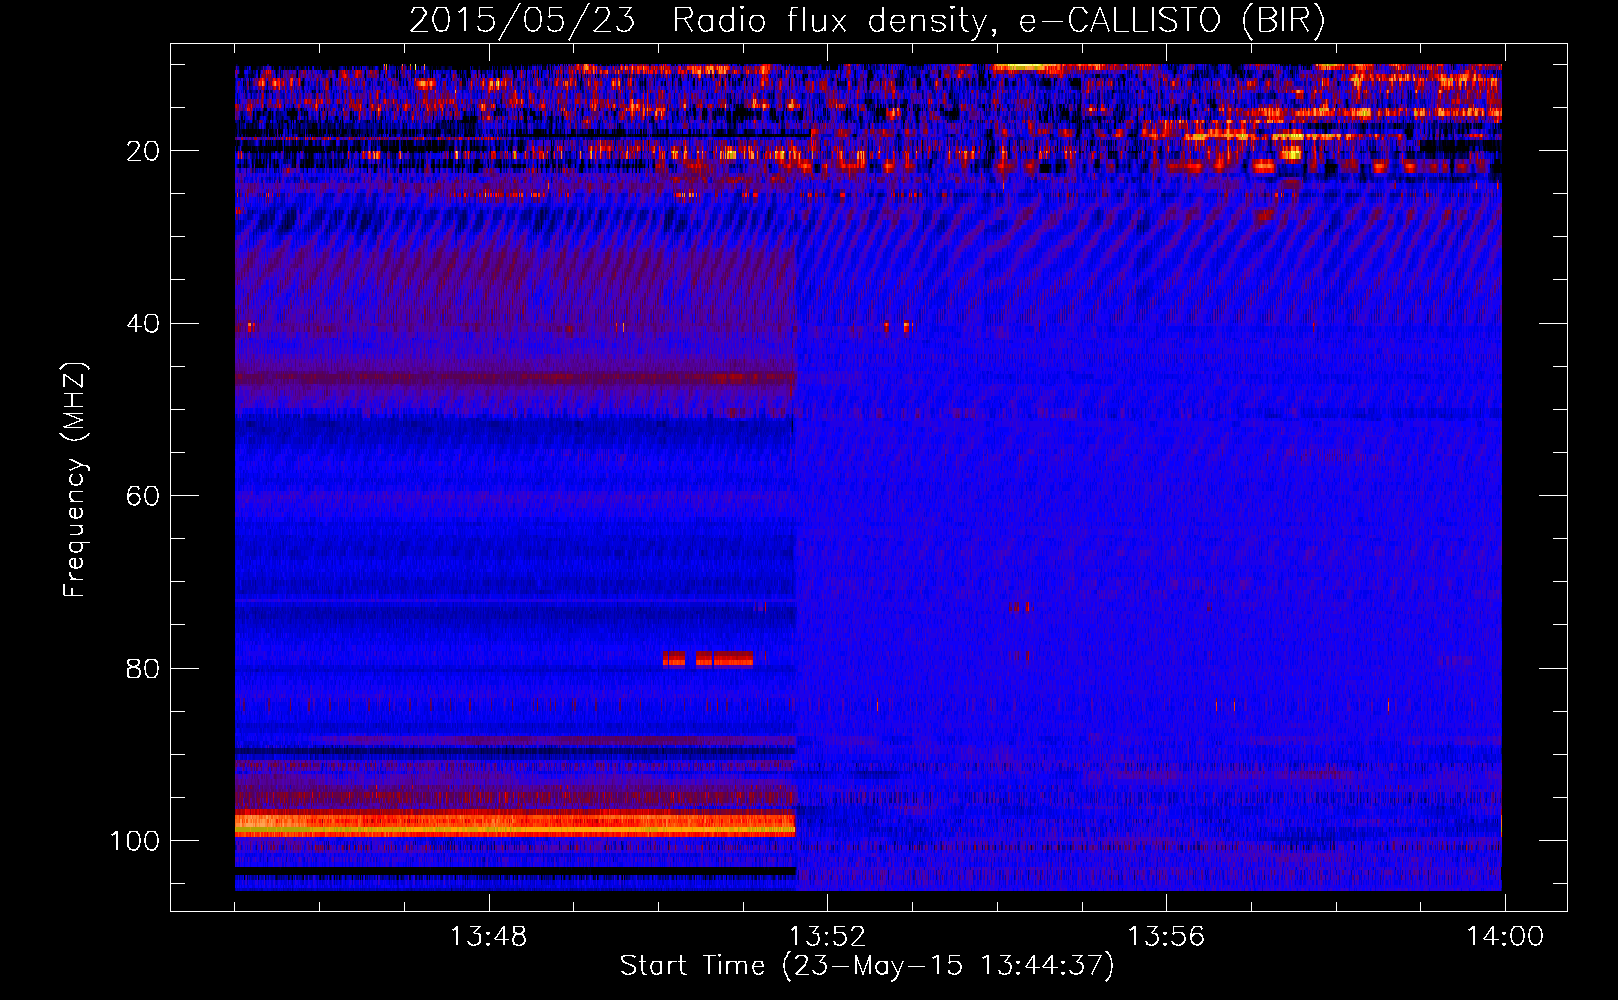Click the 'Start Time (23-May-15 13:44:37)' label
This screenshot has width=1618, height=1000.
click(867, 966)
